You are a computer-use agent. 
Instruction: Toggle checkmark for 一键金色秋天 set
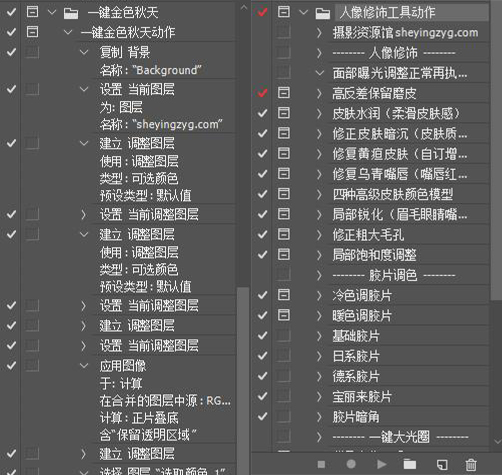click(11, 12)
